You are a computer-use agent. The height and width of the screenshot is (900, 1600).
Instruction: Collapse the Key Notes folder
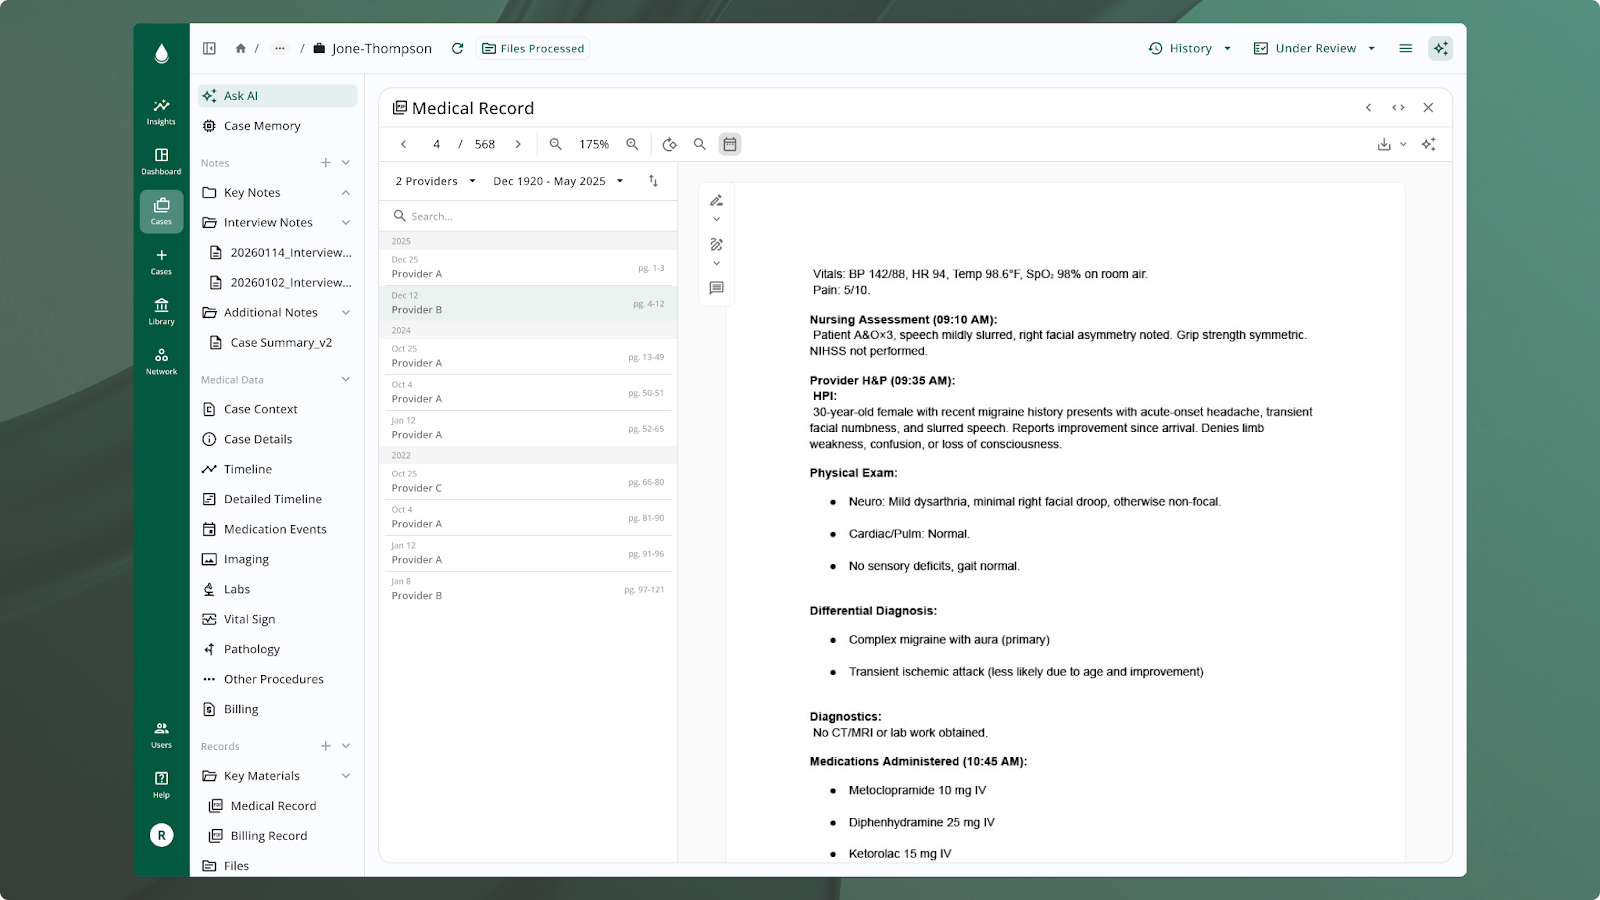[x=346, y=192]
